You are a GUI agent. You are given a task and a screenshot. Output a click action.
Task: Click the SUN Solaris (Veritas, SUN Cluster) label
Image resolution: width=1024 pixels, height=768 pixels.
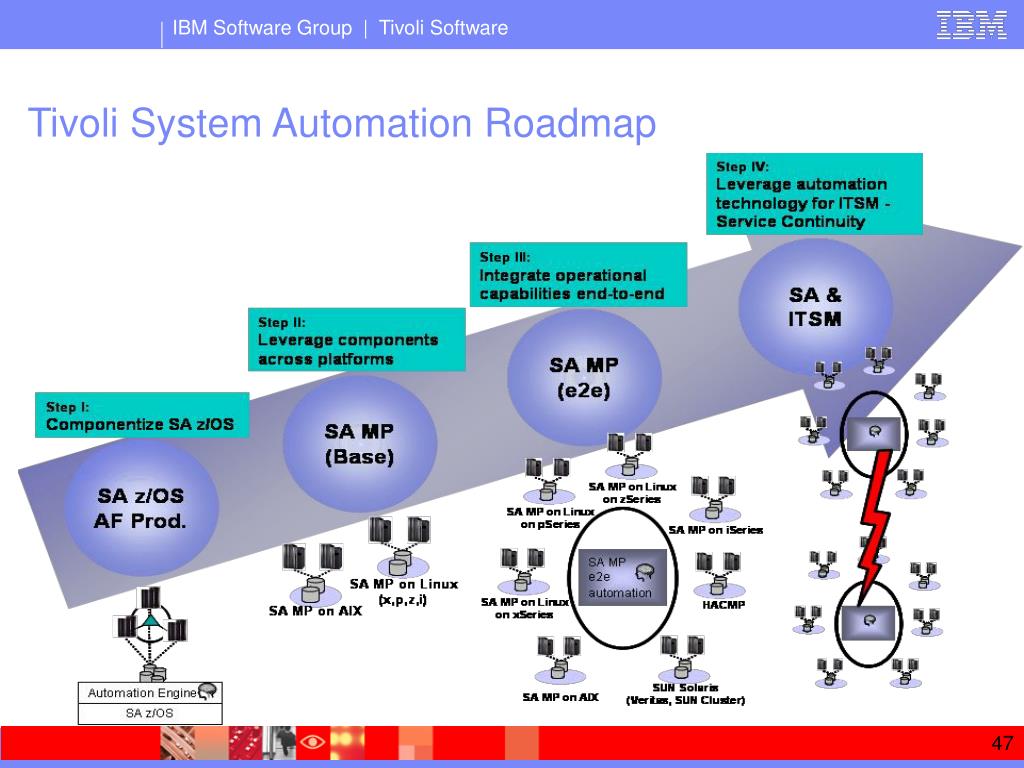click(x=685, y=694)
